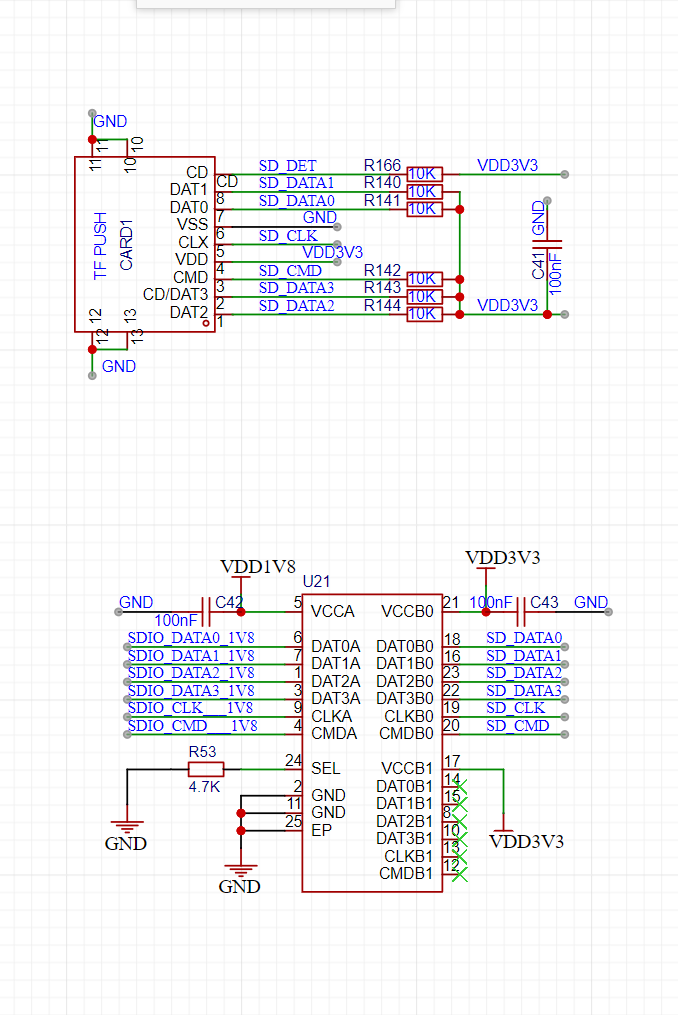Click the SD_DATA1 net label beside R140

click(297, 183)
